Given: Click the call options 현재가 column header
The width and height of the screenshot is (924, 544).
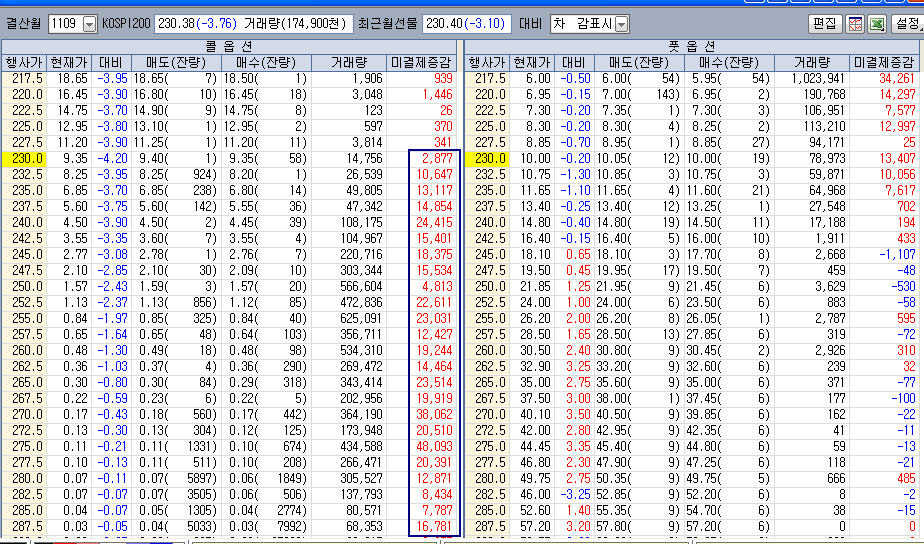Looking at the screenshot, I should pos(68,62).
